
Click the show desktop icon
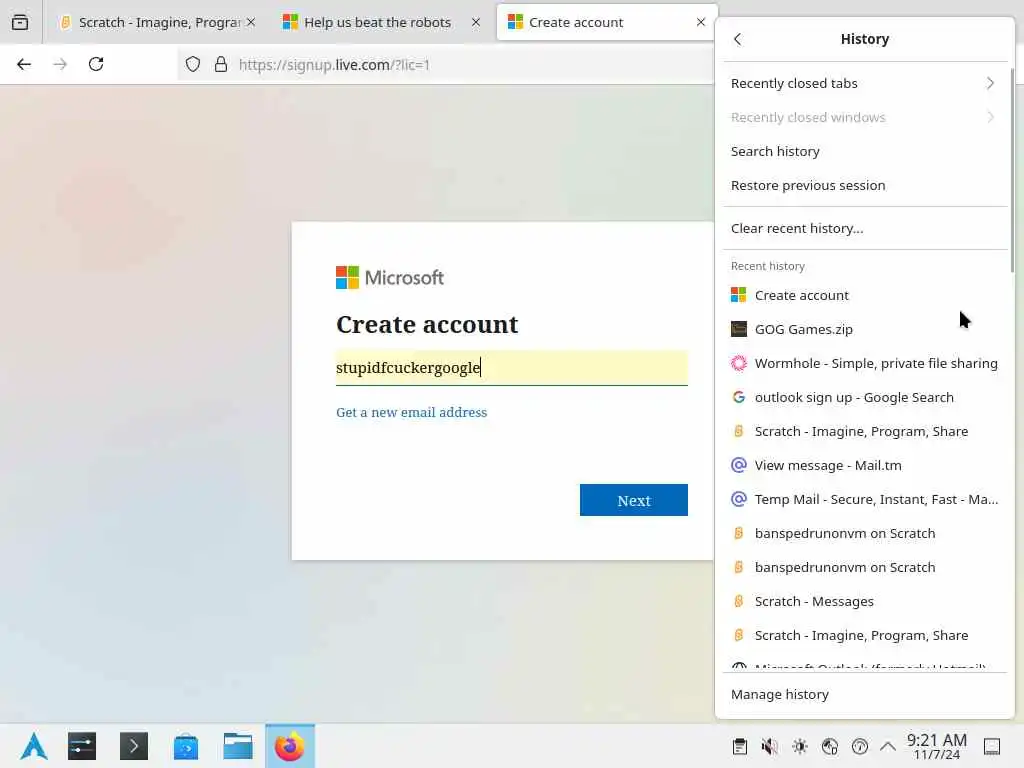(992, 746)
